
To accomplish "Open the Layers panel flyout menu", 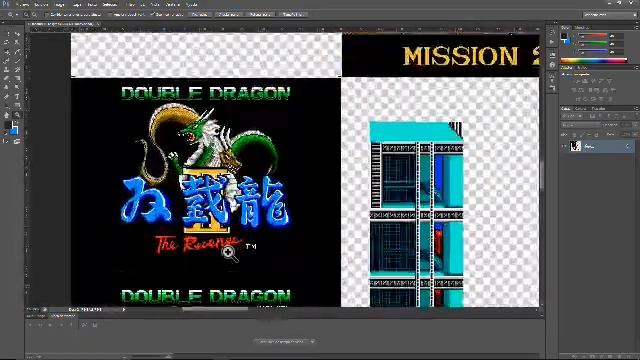I will pos(636,109).
